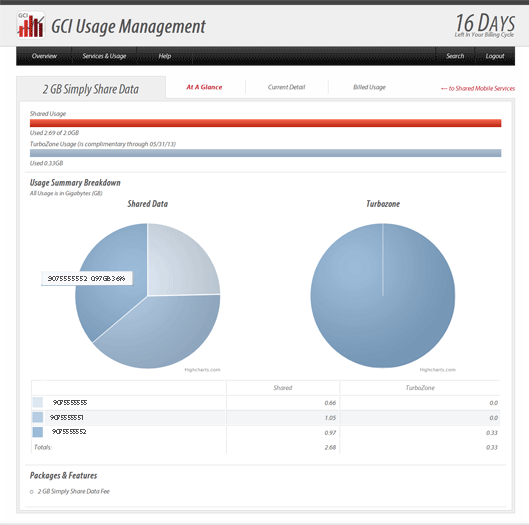Click the swatch for the 0.97 row

[x=37, y=432]
